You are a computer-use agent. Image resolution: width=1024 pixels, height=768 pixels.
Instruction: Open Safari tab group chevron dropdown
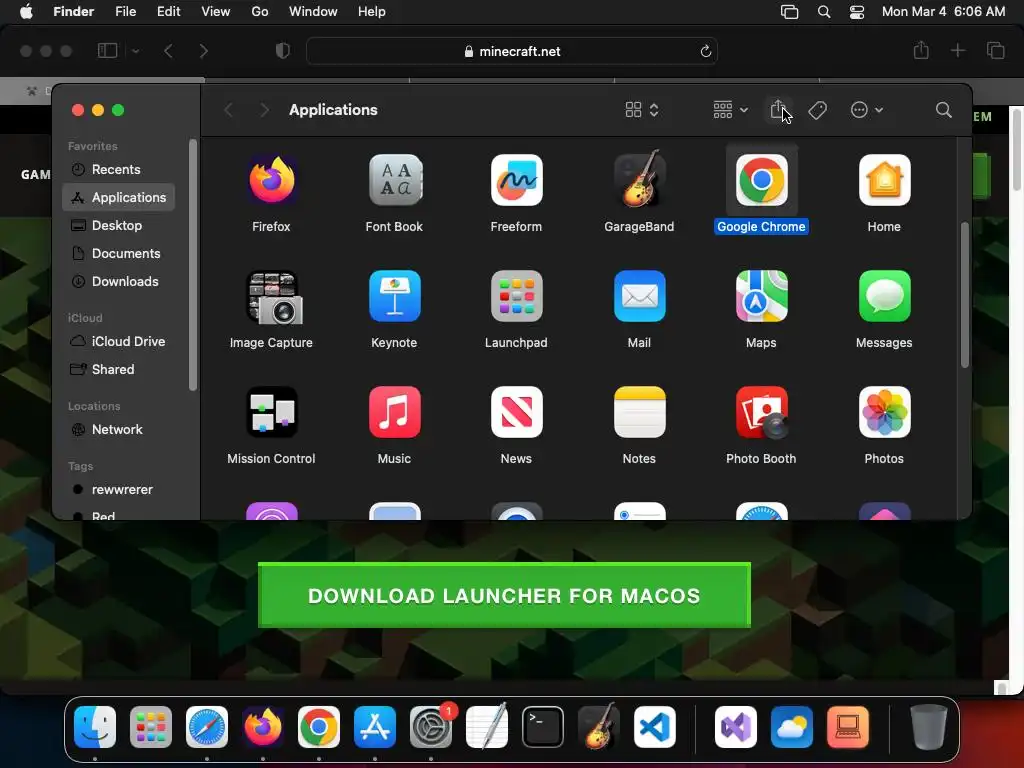[x=135, y=51]
